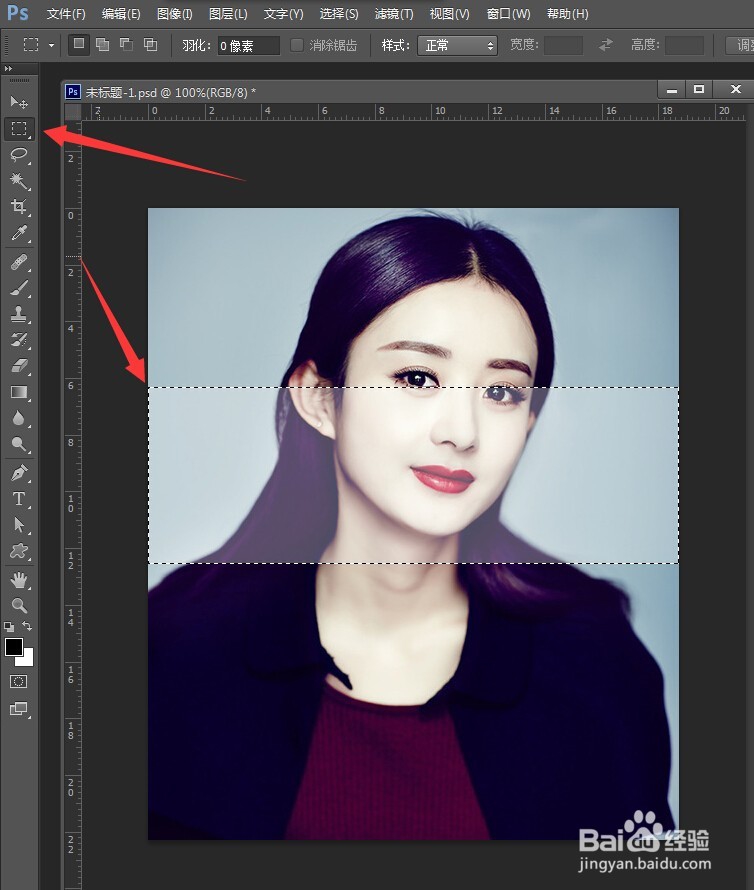Select the Brush tool
The height and width of the screenshot is (890, 754).
click(x=19, y=288)
